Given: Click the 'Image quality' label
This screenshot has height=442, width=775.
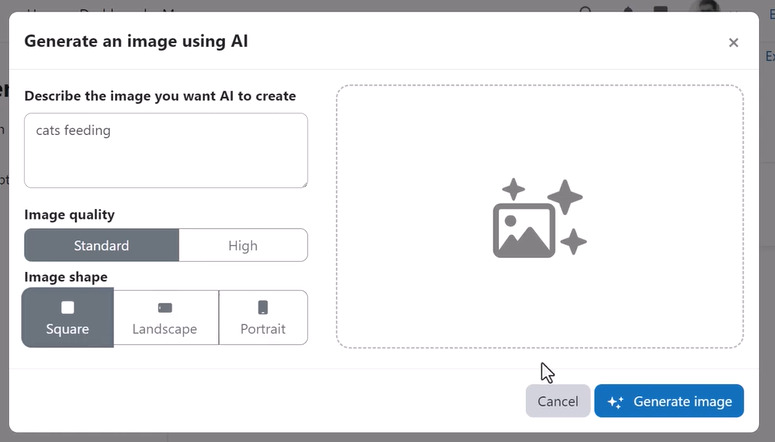Looking at the screenshot, I should click(69, 214).
